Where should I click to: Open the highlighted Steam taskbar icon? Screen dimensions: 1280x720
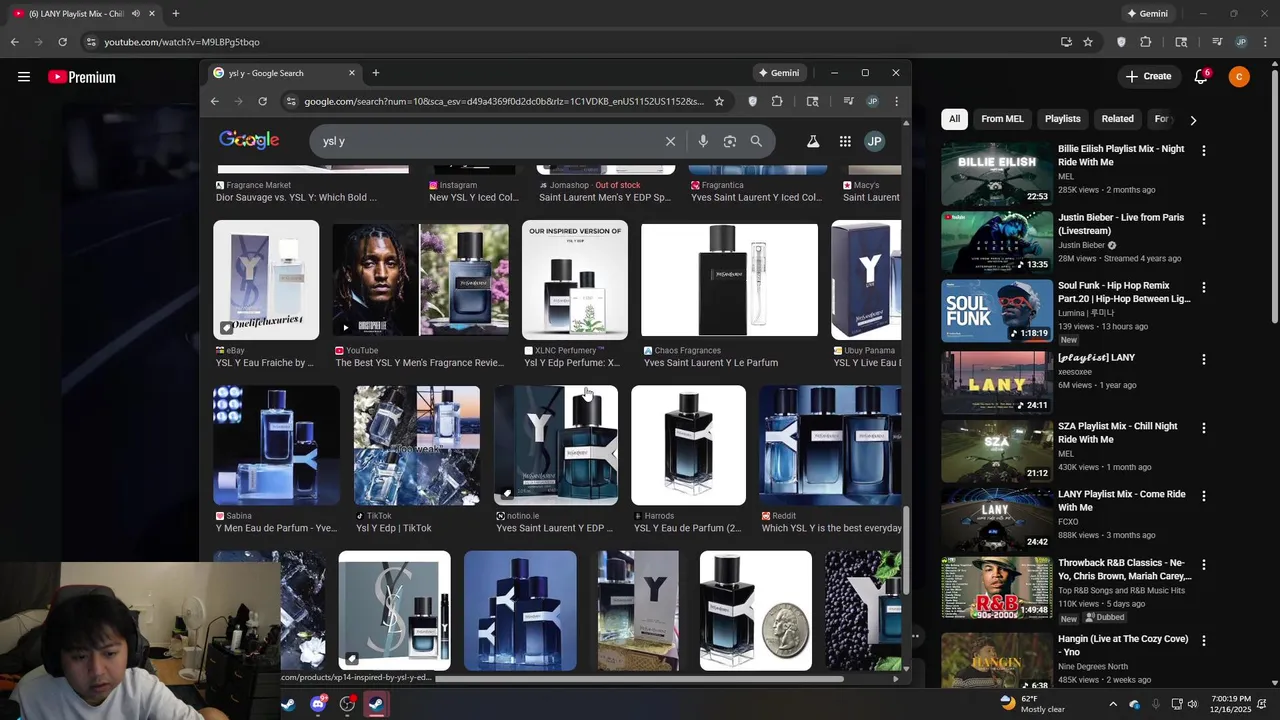(376, 704)
